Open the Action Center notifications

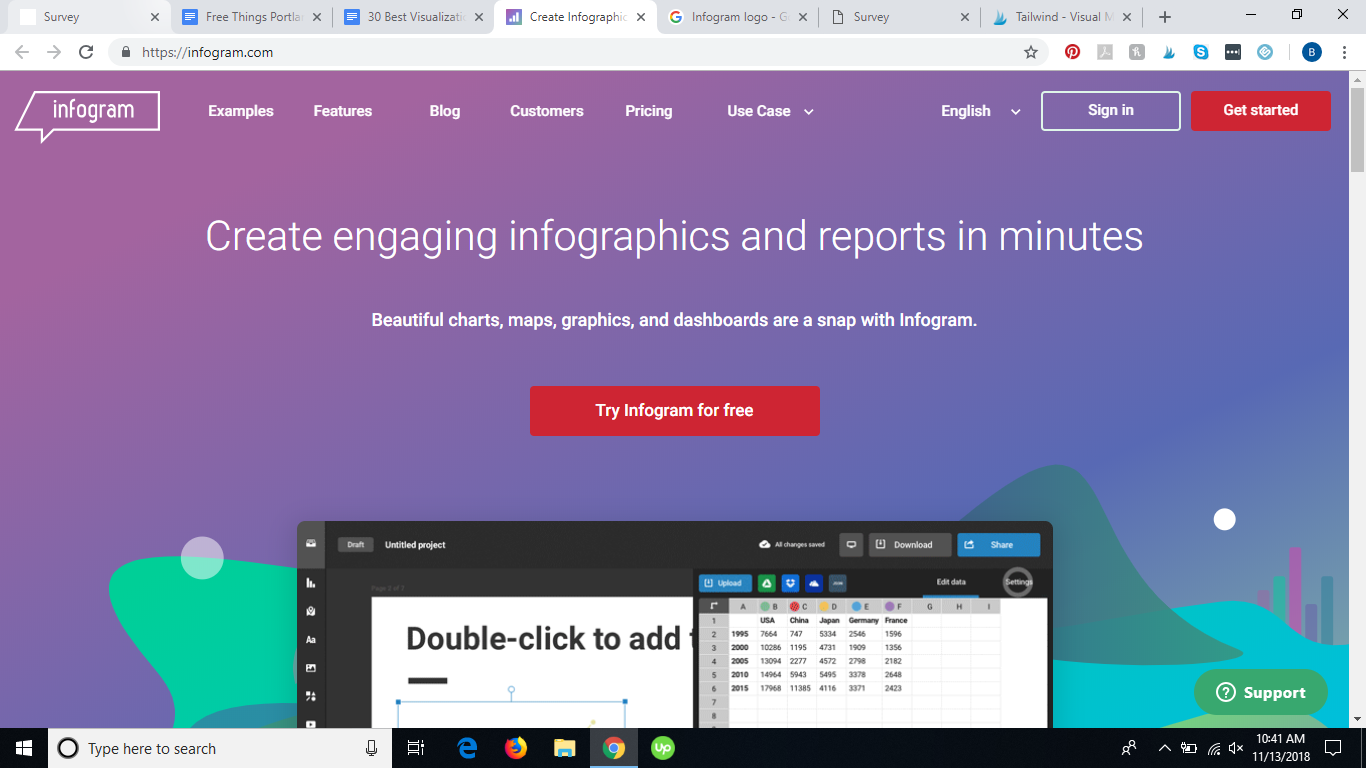tap(1333, 748)
